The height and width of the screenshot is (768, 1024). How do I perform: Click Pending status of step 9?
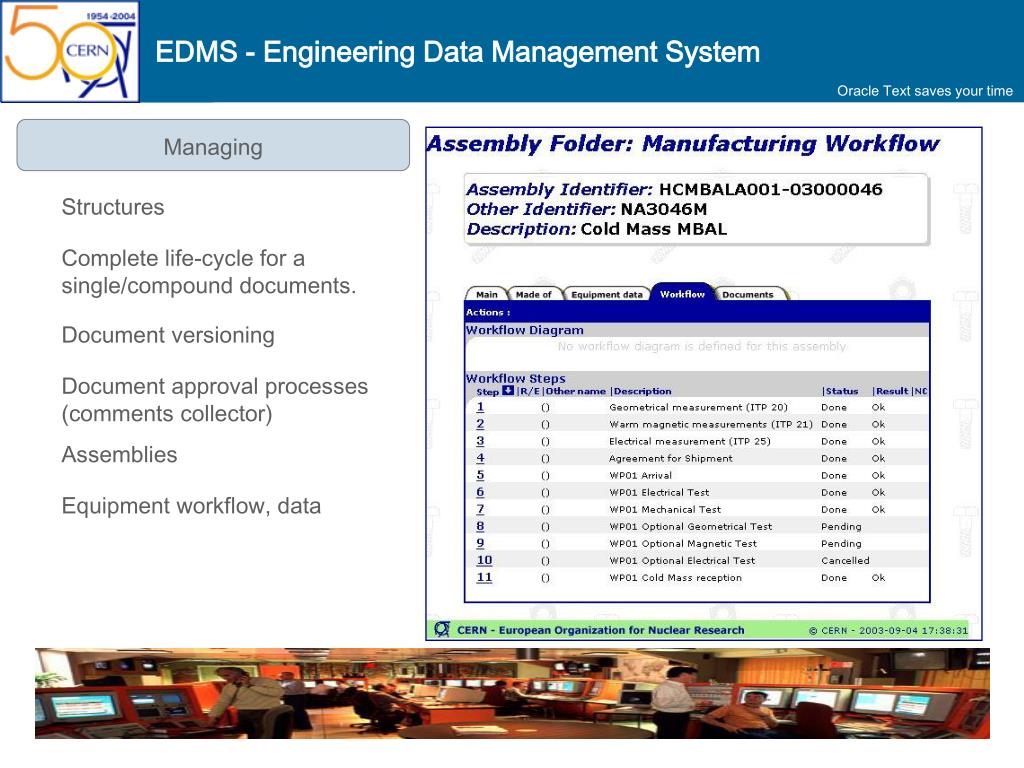click(x=841, y=543)
